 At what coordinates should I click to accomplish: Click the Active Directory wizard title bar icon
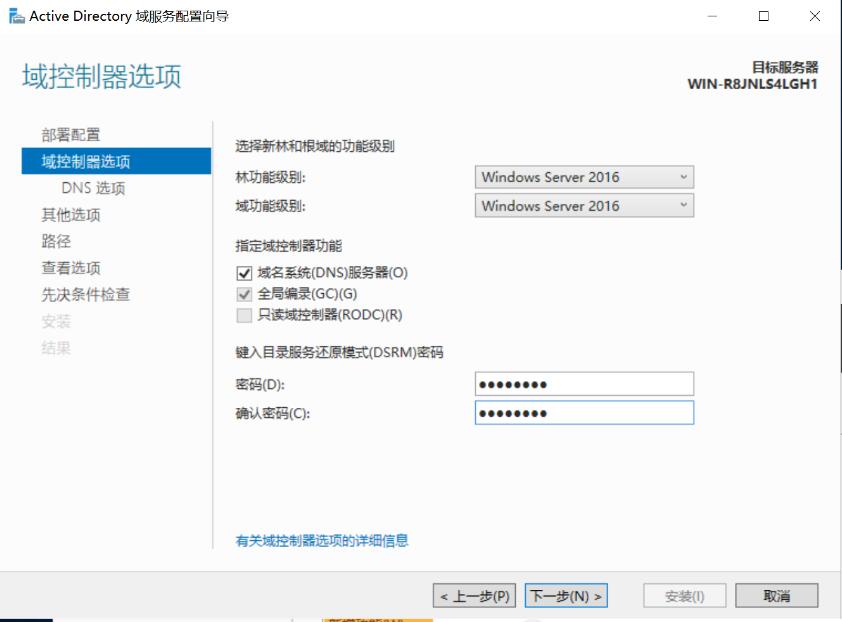point(14,16)
